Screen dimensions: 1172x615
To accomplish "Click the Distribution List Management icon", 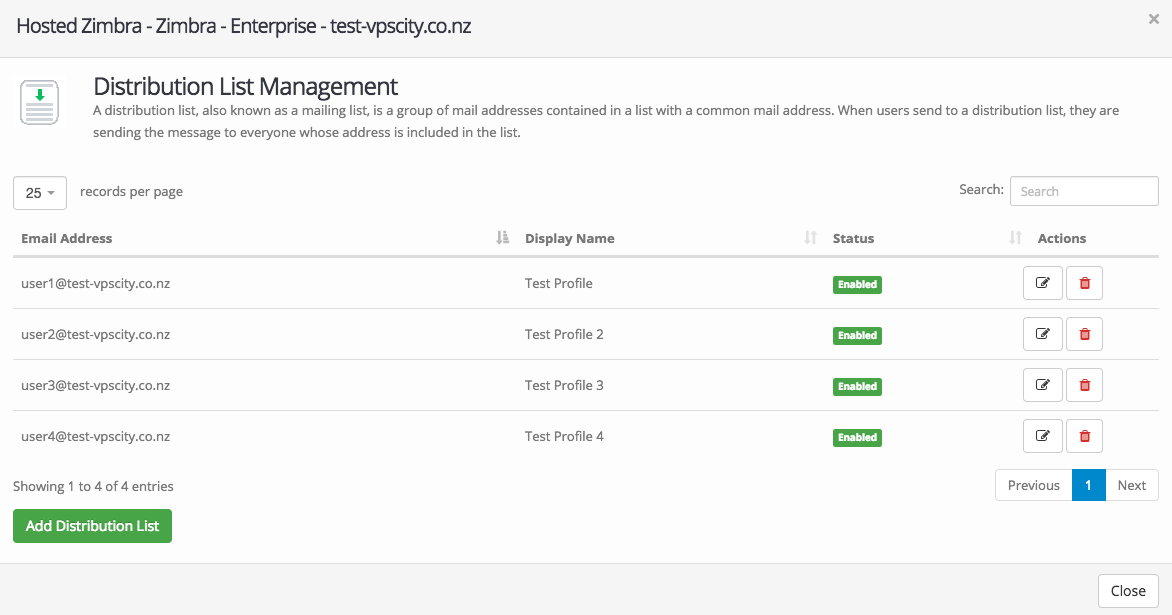I will (x=39, y=103).
